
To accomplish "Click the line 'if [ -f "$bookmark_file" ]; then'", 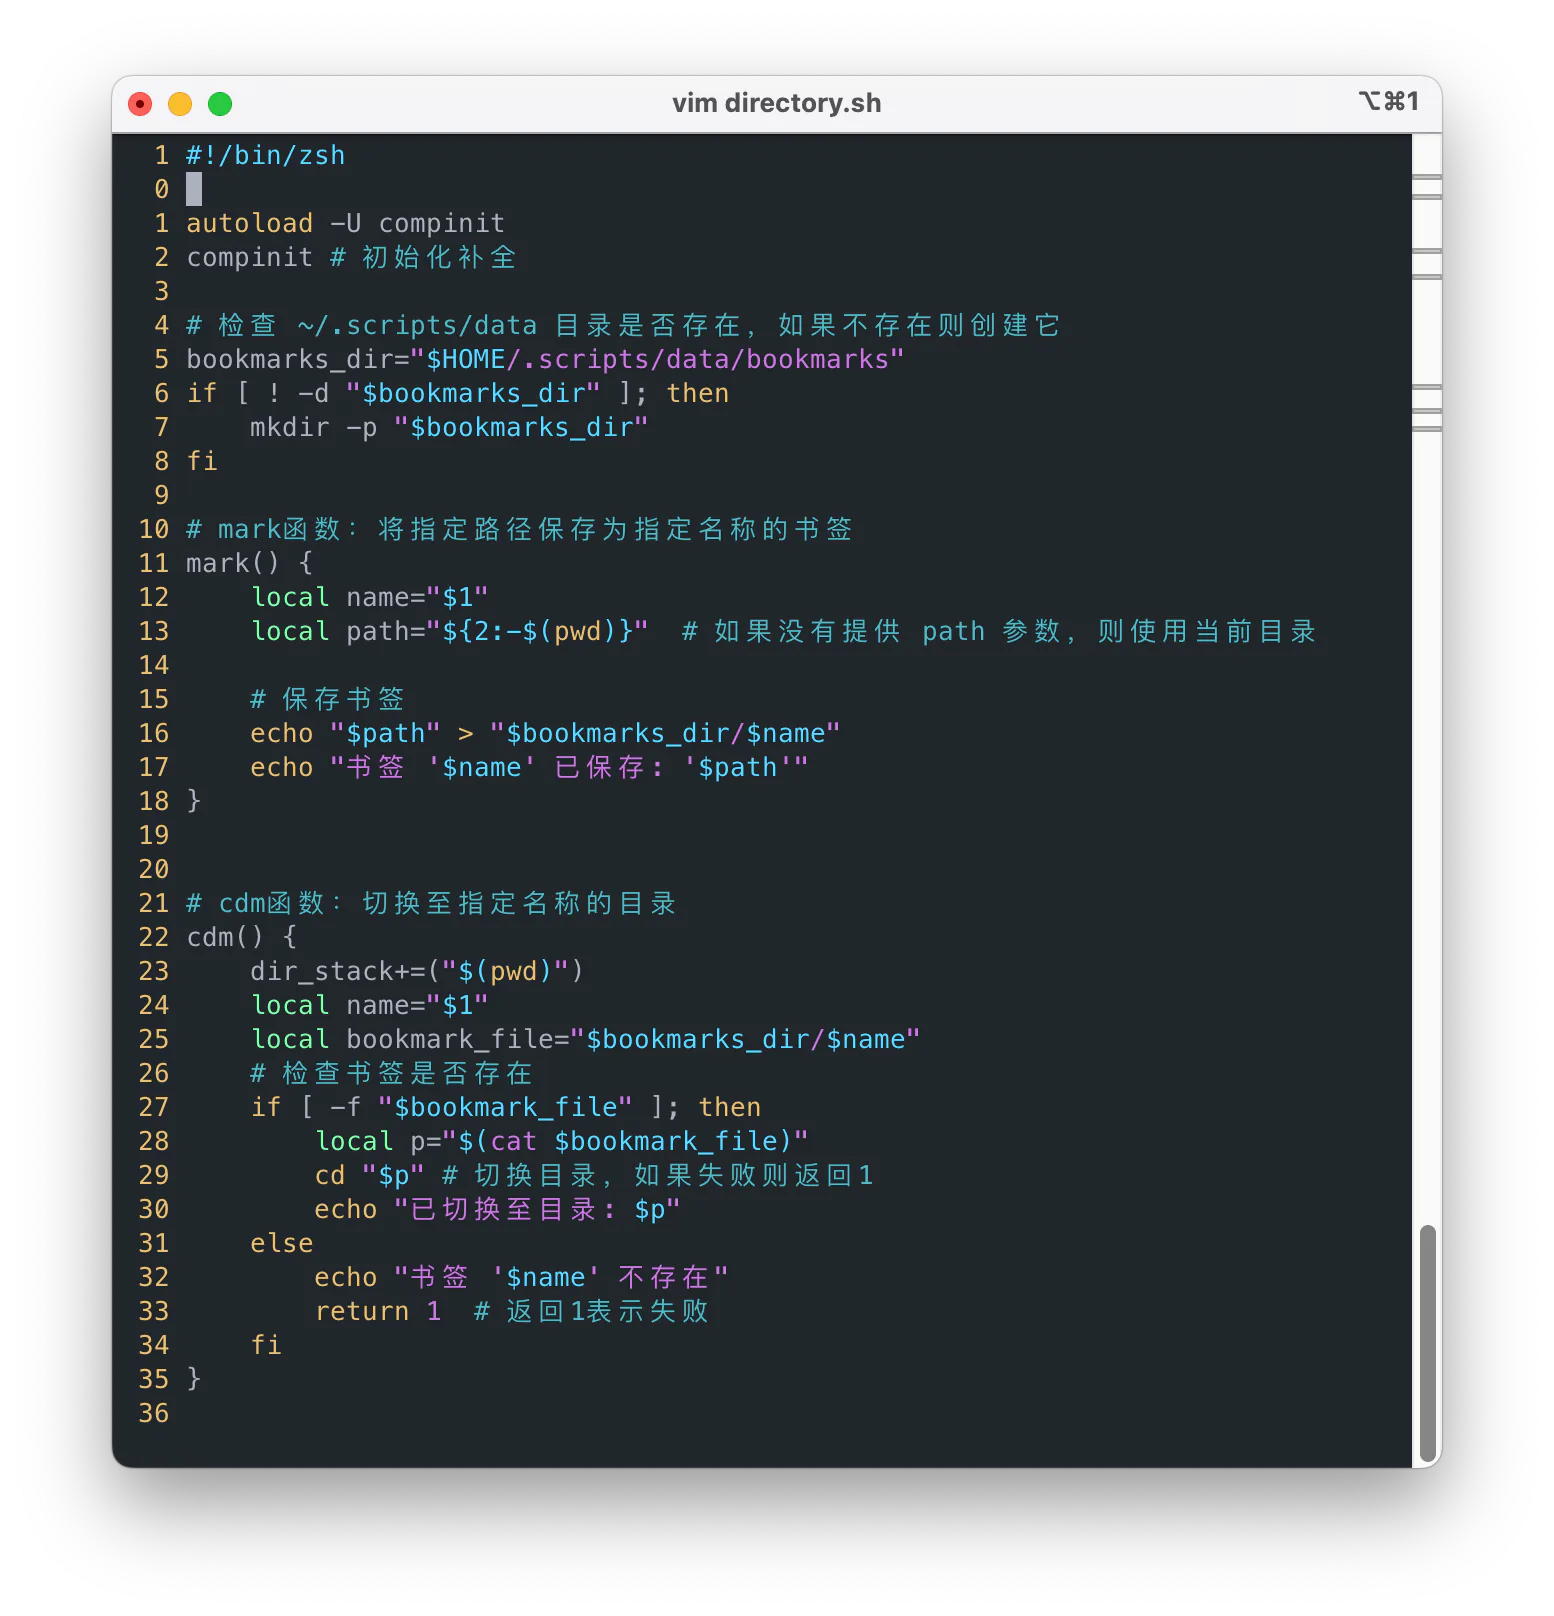I will click(x=506, y=1107).
